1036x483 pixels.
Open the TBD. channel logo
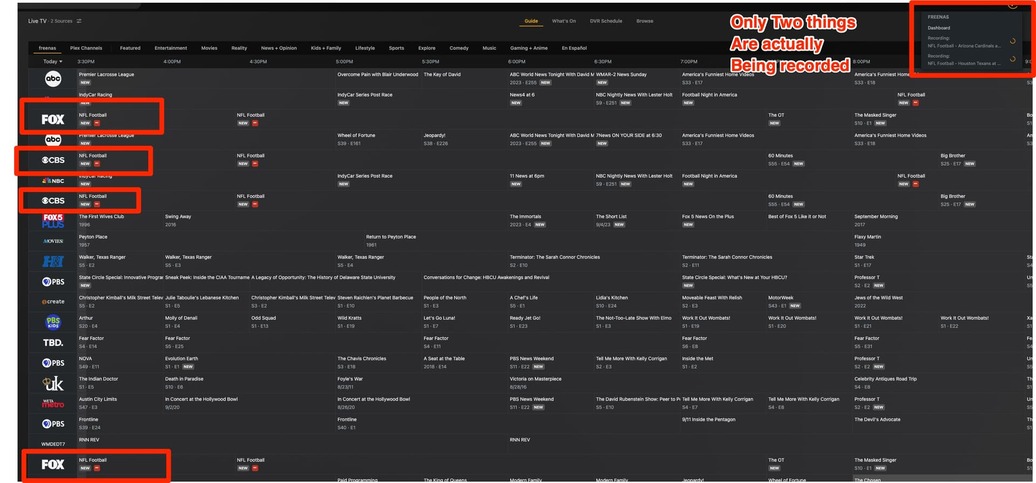click(x=53, y=342)
